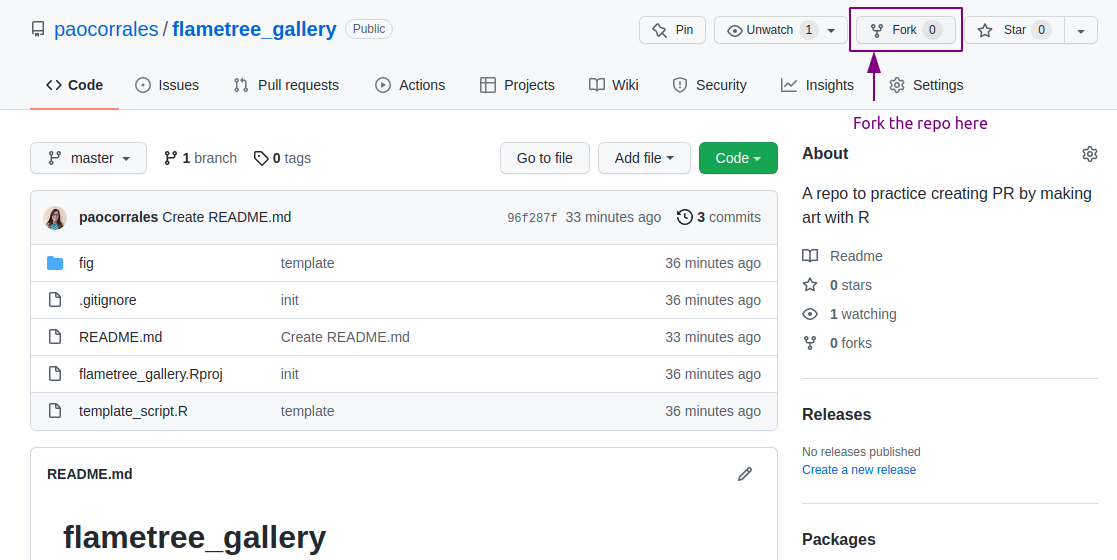The width and height of the screenshot is (1117, 560).
Task: Click Create a new release link
Action: [x=859, y=470]
